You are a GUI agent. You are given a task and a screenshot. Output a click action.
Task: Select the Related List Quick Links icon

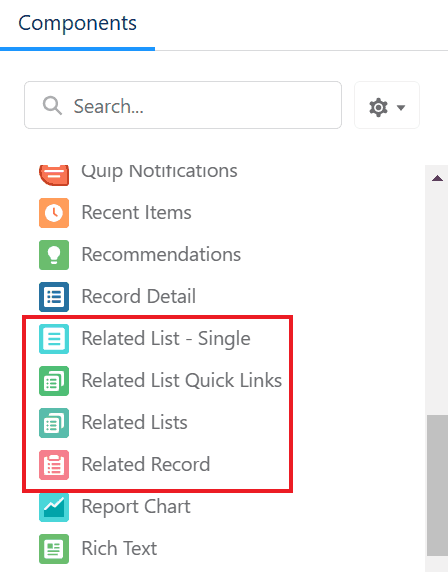click(x=54, y=380)
